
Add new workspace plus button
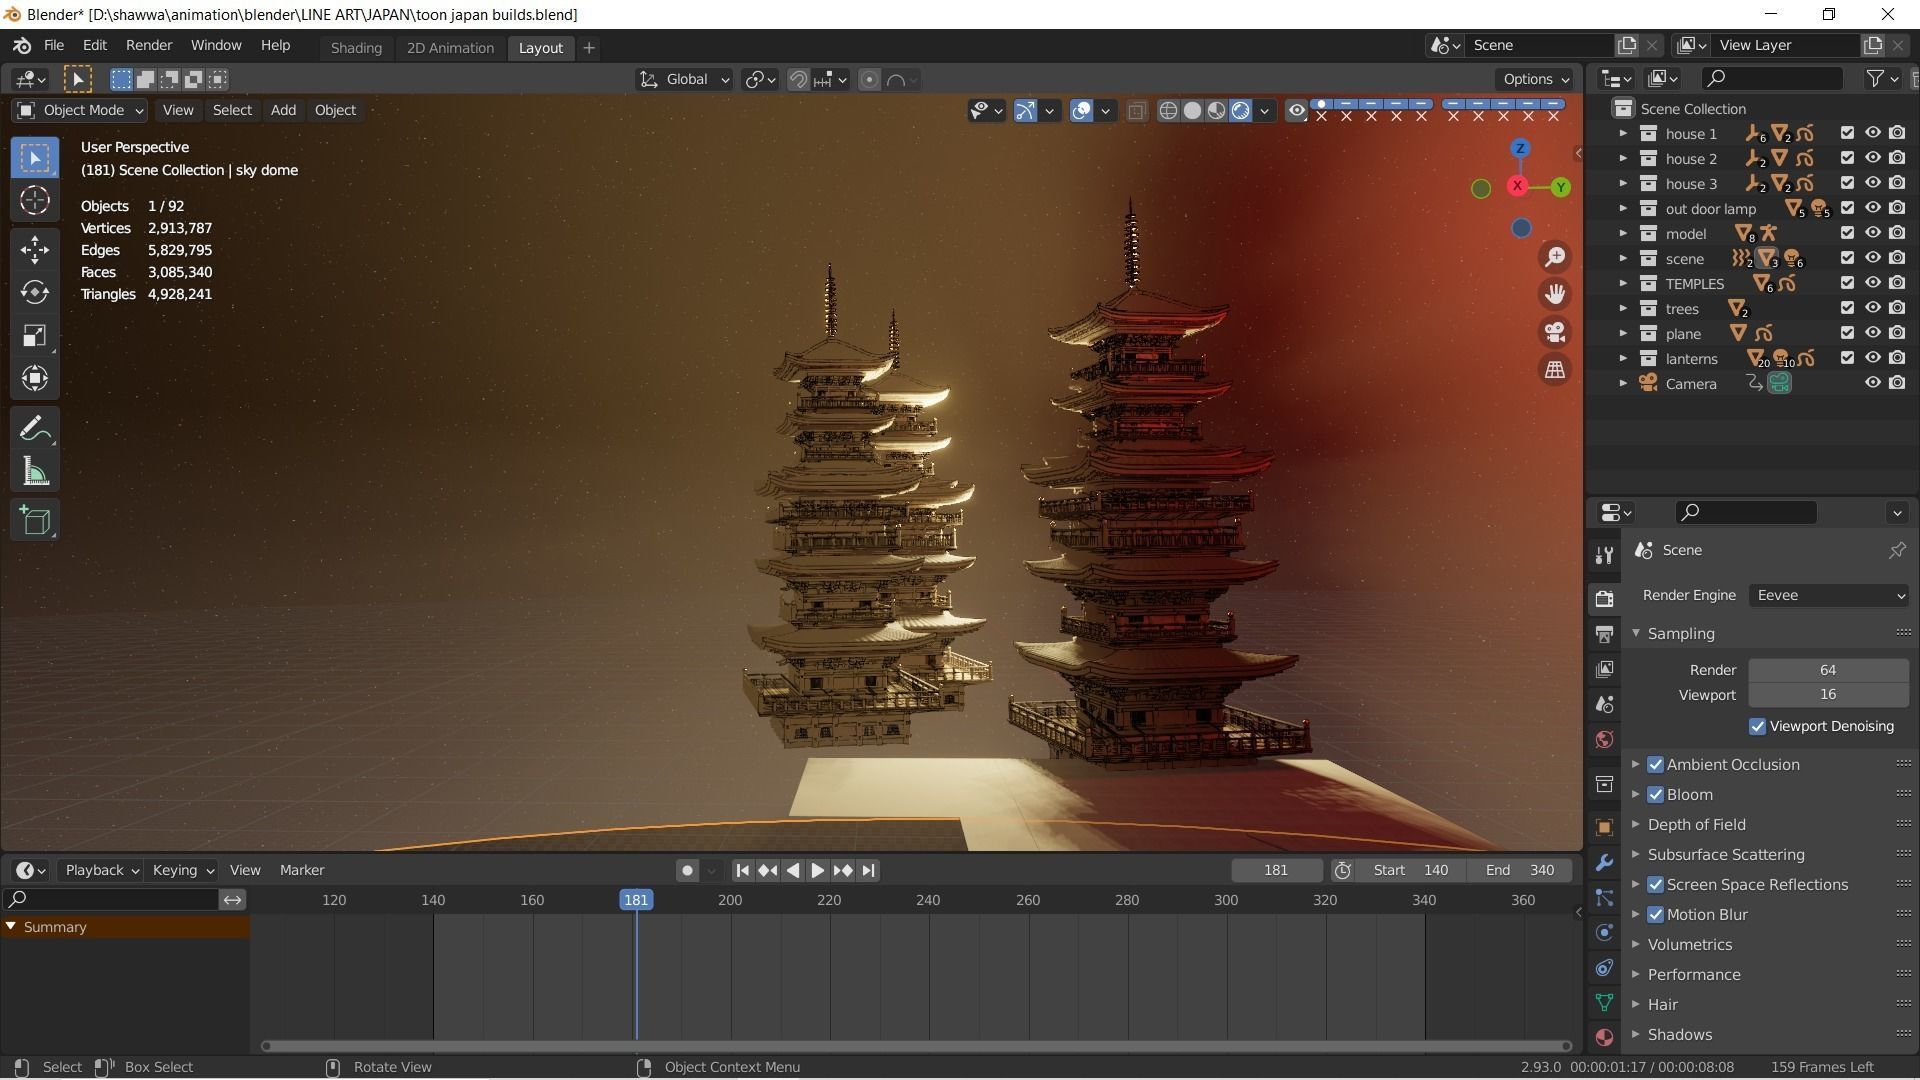589,47
